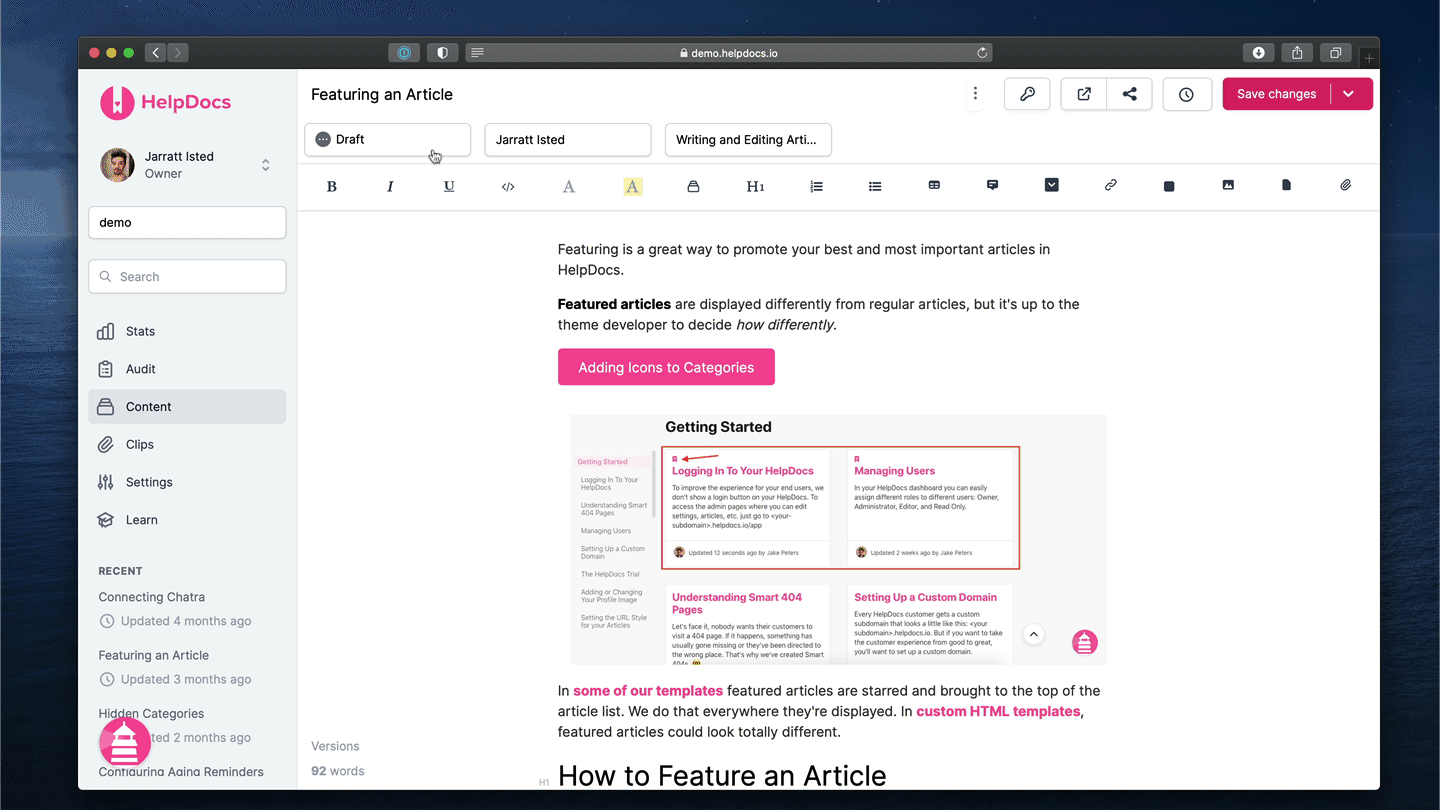The width and height of the screenshot is (1440, 810).
Task: Open the yellow highlight color tool
Action: click(632, 186)
